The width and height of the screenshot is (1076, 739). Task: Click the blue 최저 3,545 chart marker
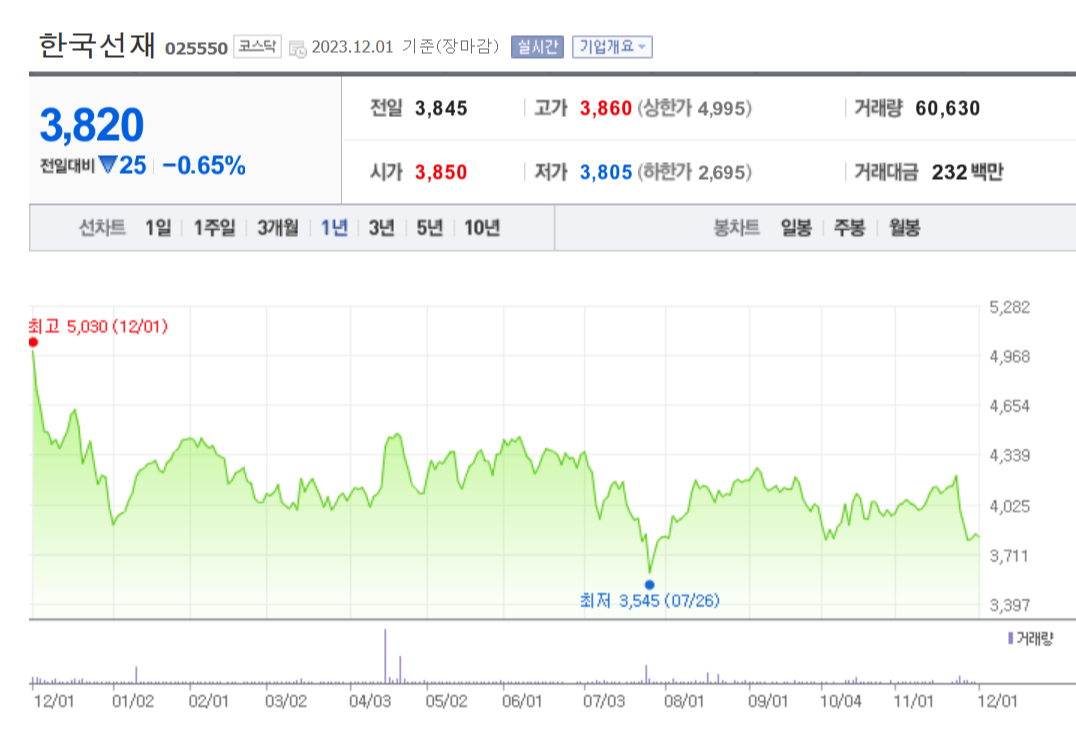[649, 585]
